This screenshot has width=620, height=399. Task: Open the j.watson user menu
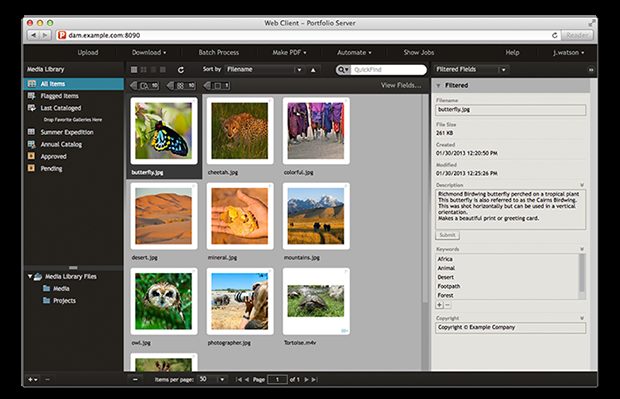coord(569,53)
